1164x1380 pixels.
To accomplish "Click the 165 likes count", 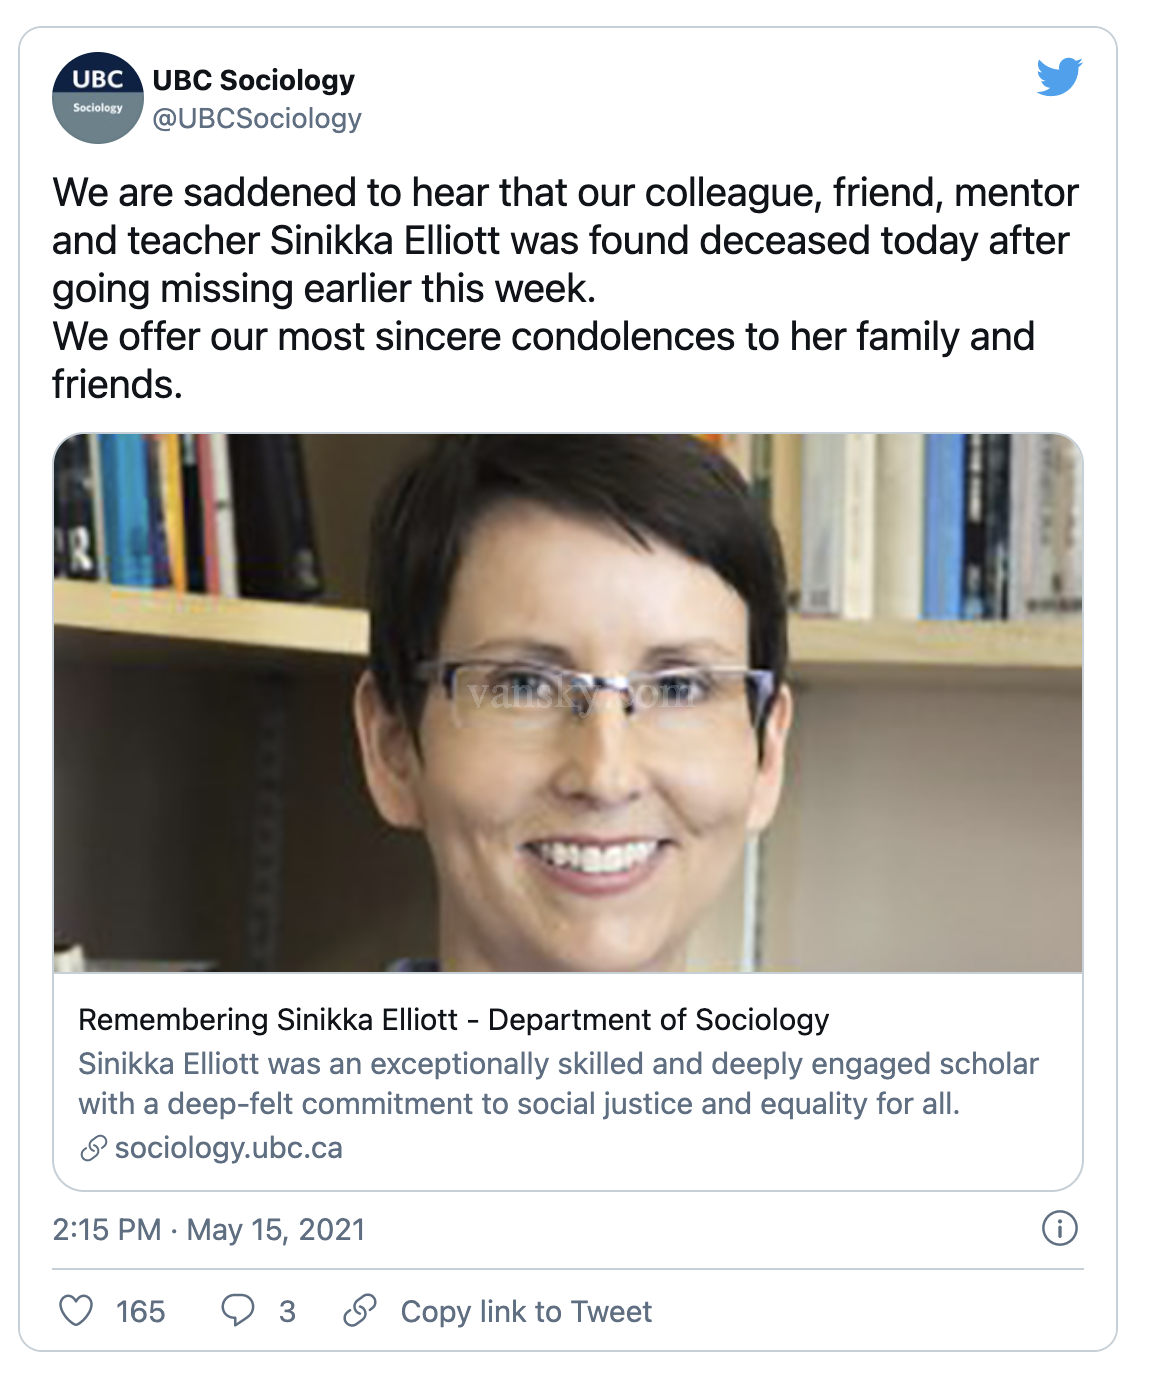I will click(140, 1311).
